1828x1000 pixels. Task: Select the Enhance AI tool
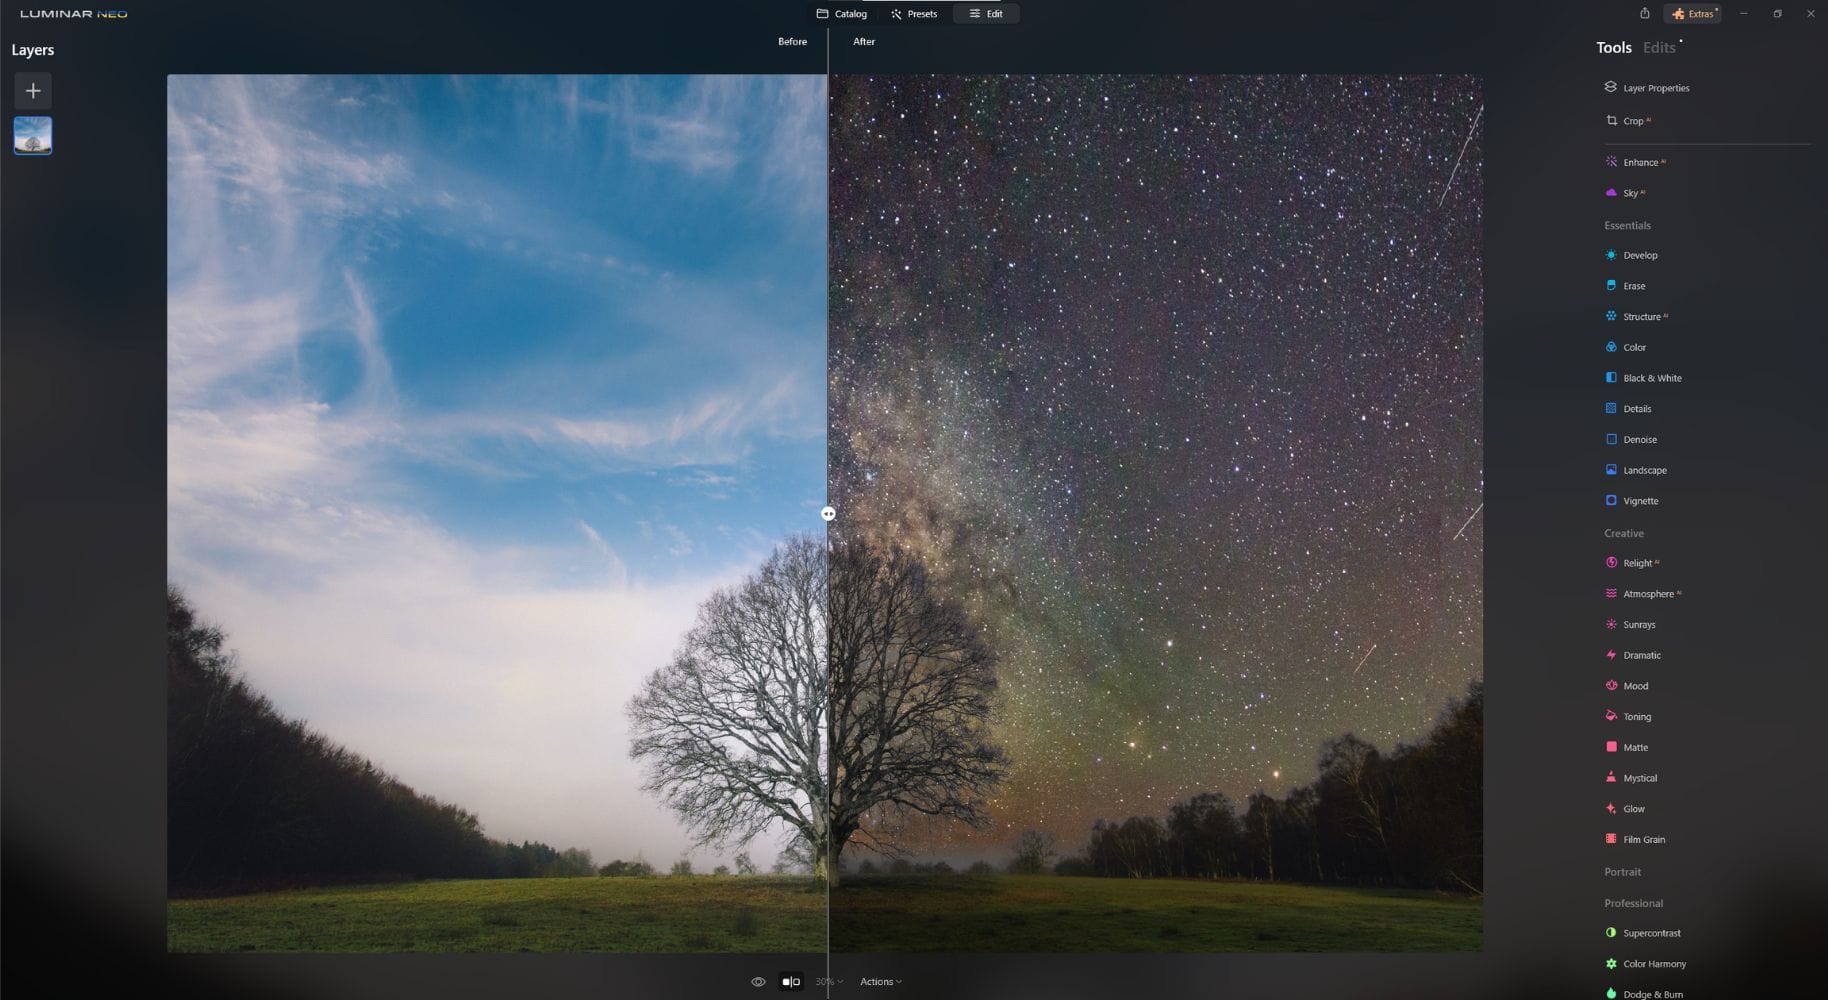[x=1640, y=161]
